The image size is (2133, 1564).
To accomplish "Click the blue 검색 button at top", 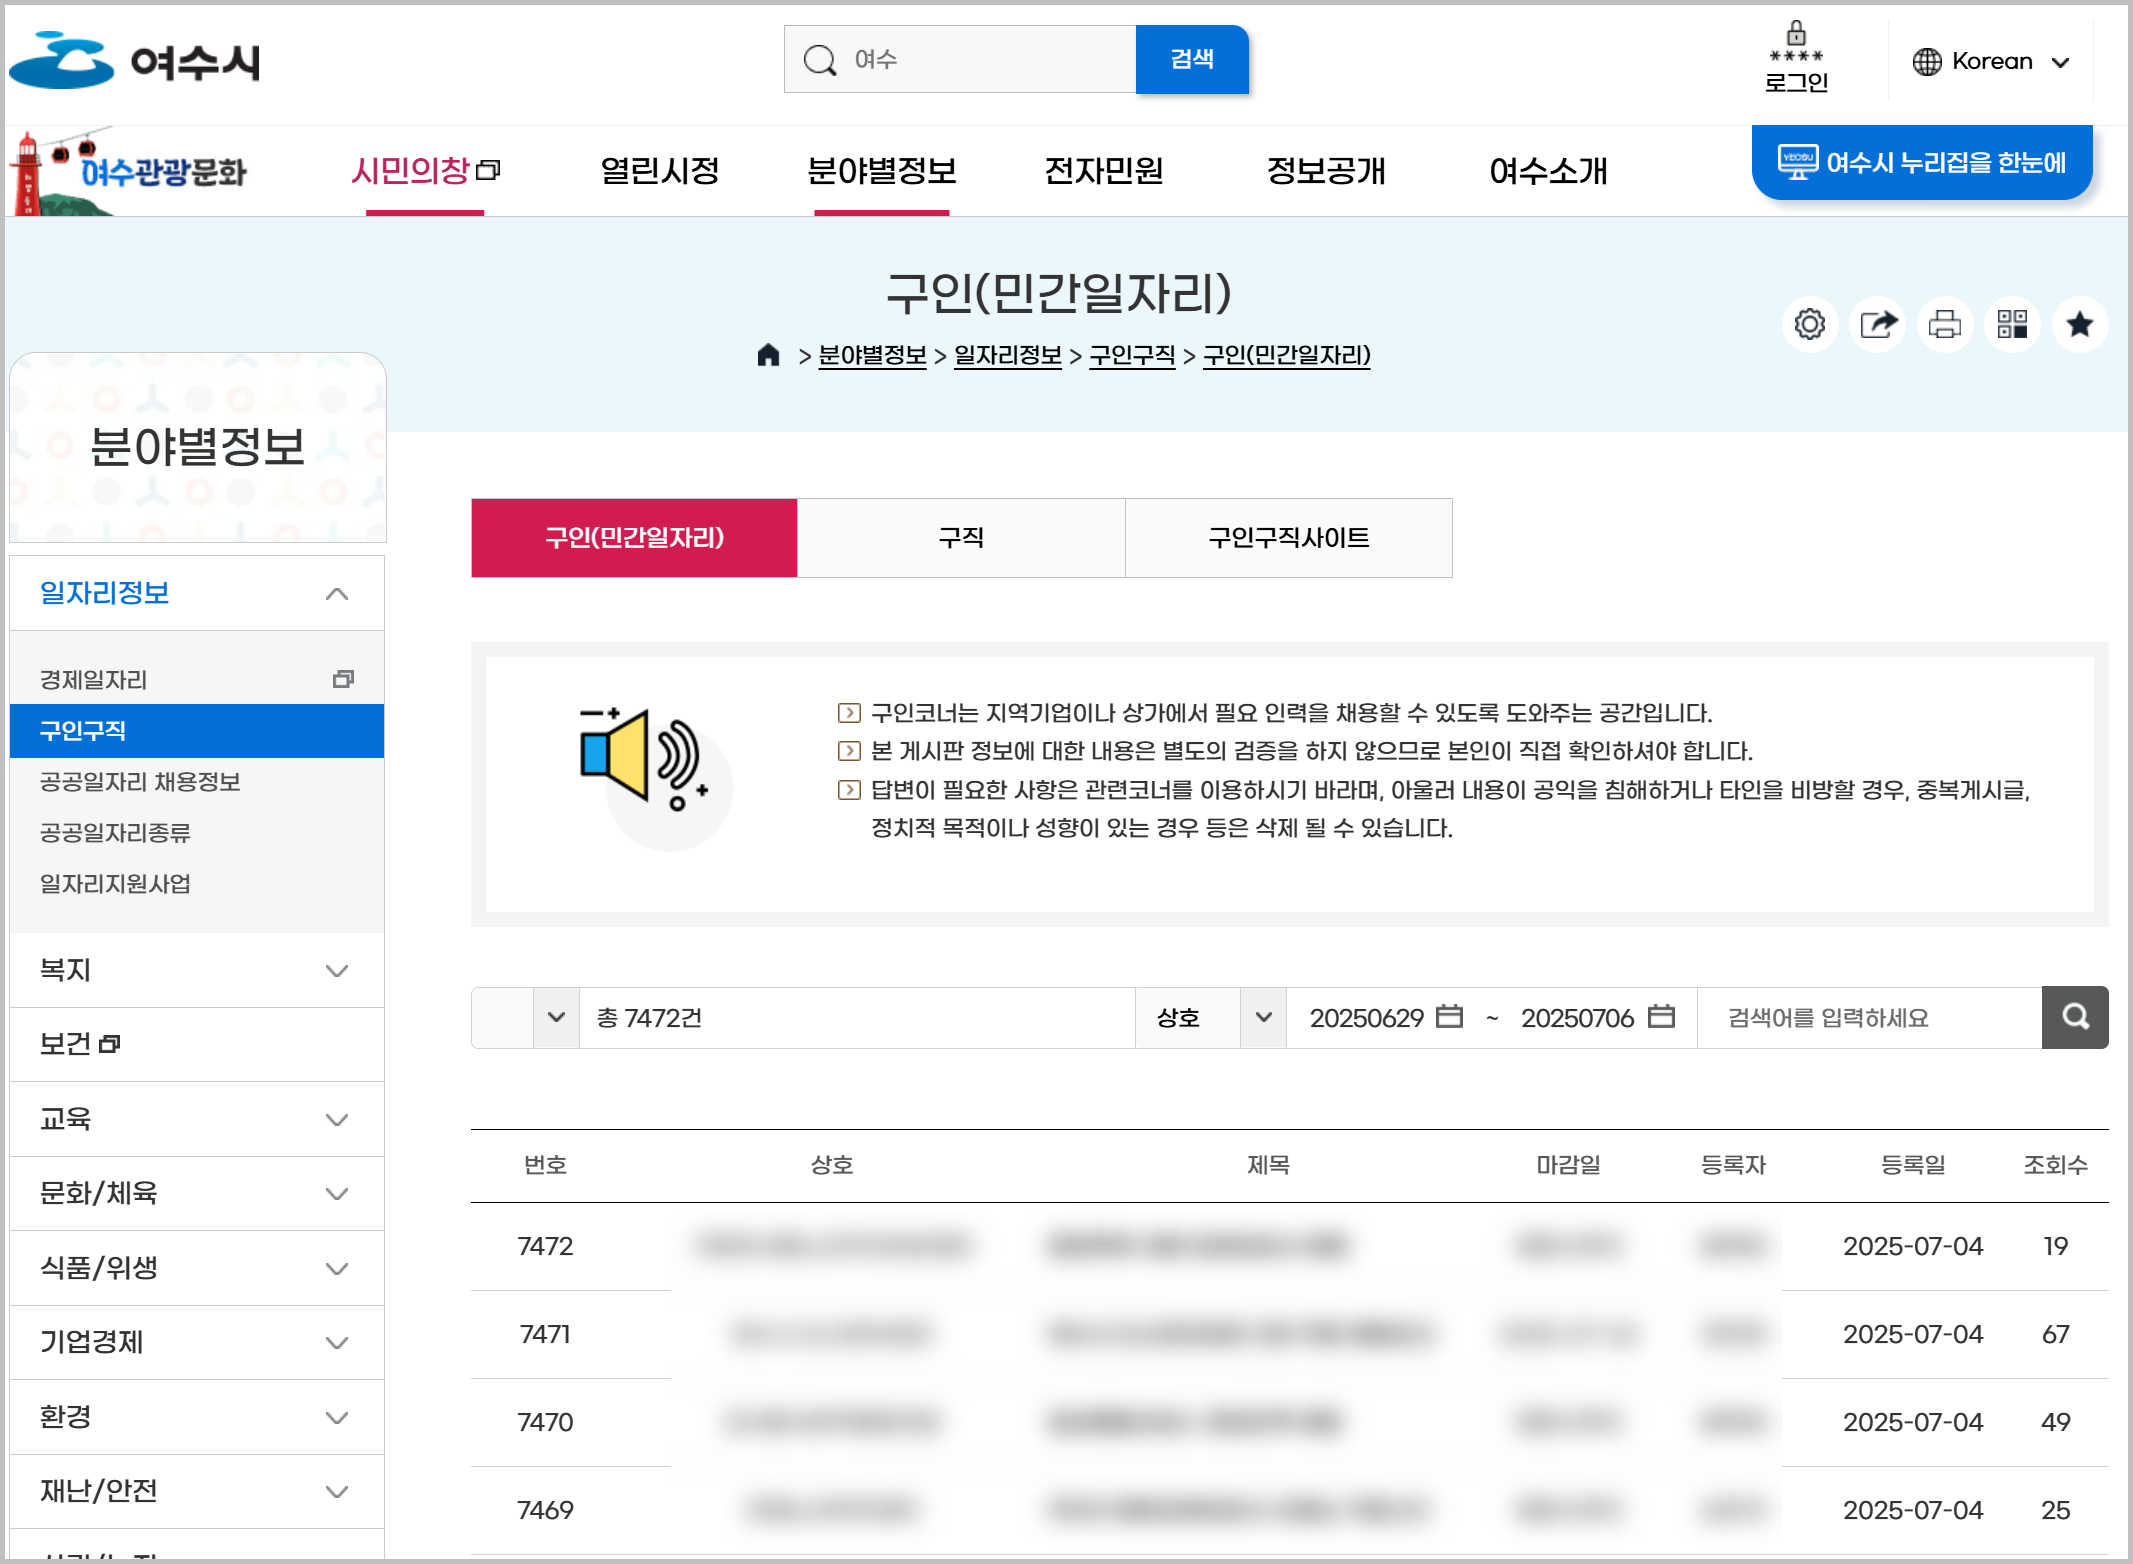I will (x=1191, y=60).
